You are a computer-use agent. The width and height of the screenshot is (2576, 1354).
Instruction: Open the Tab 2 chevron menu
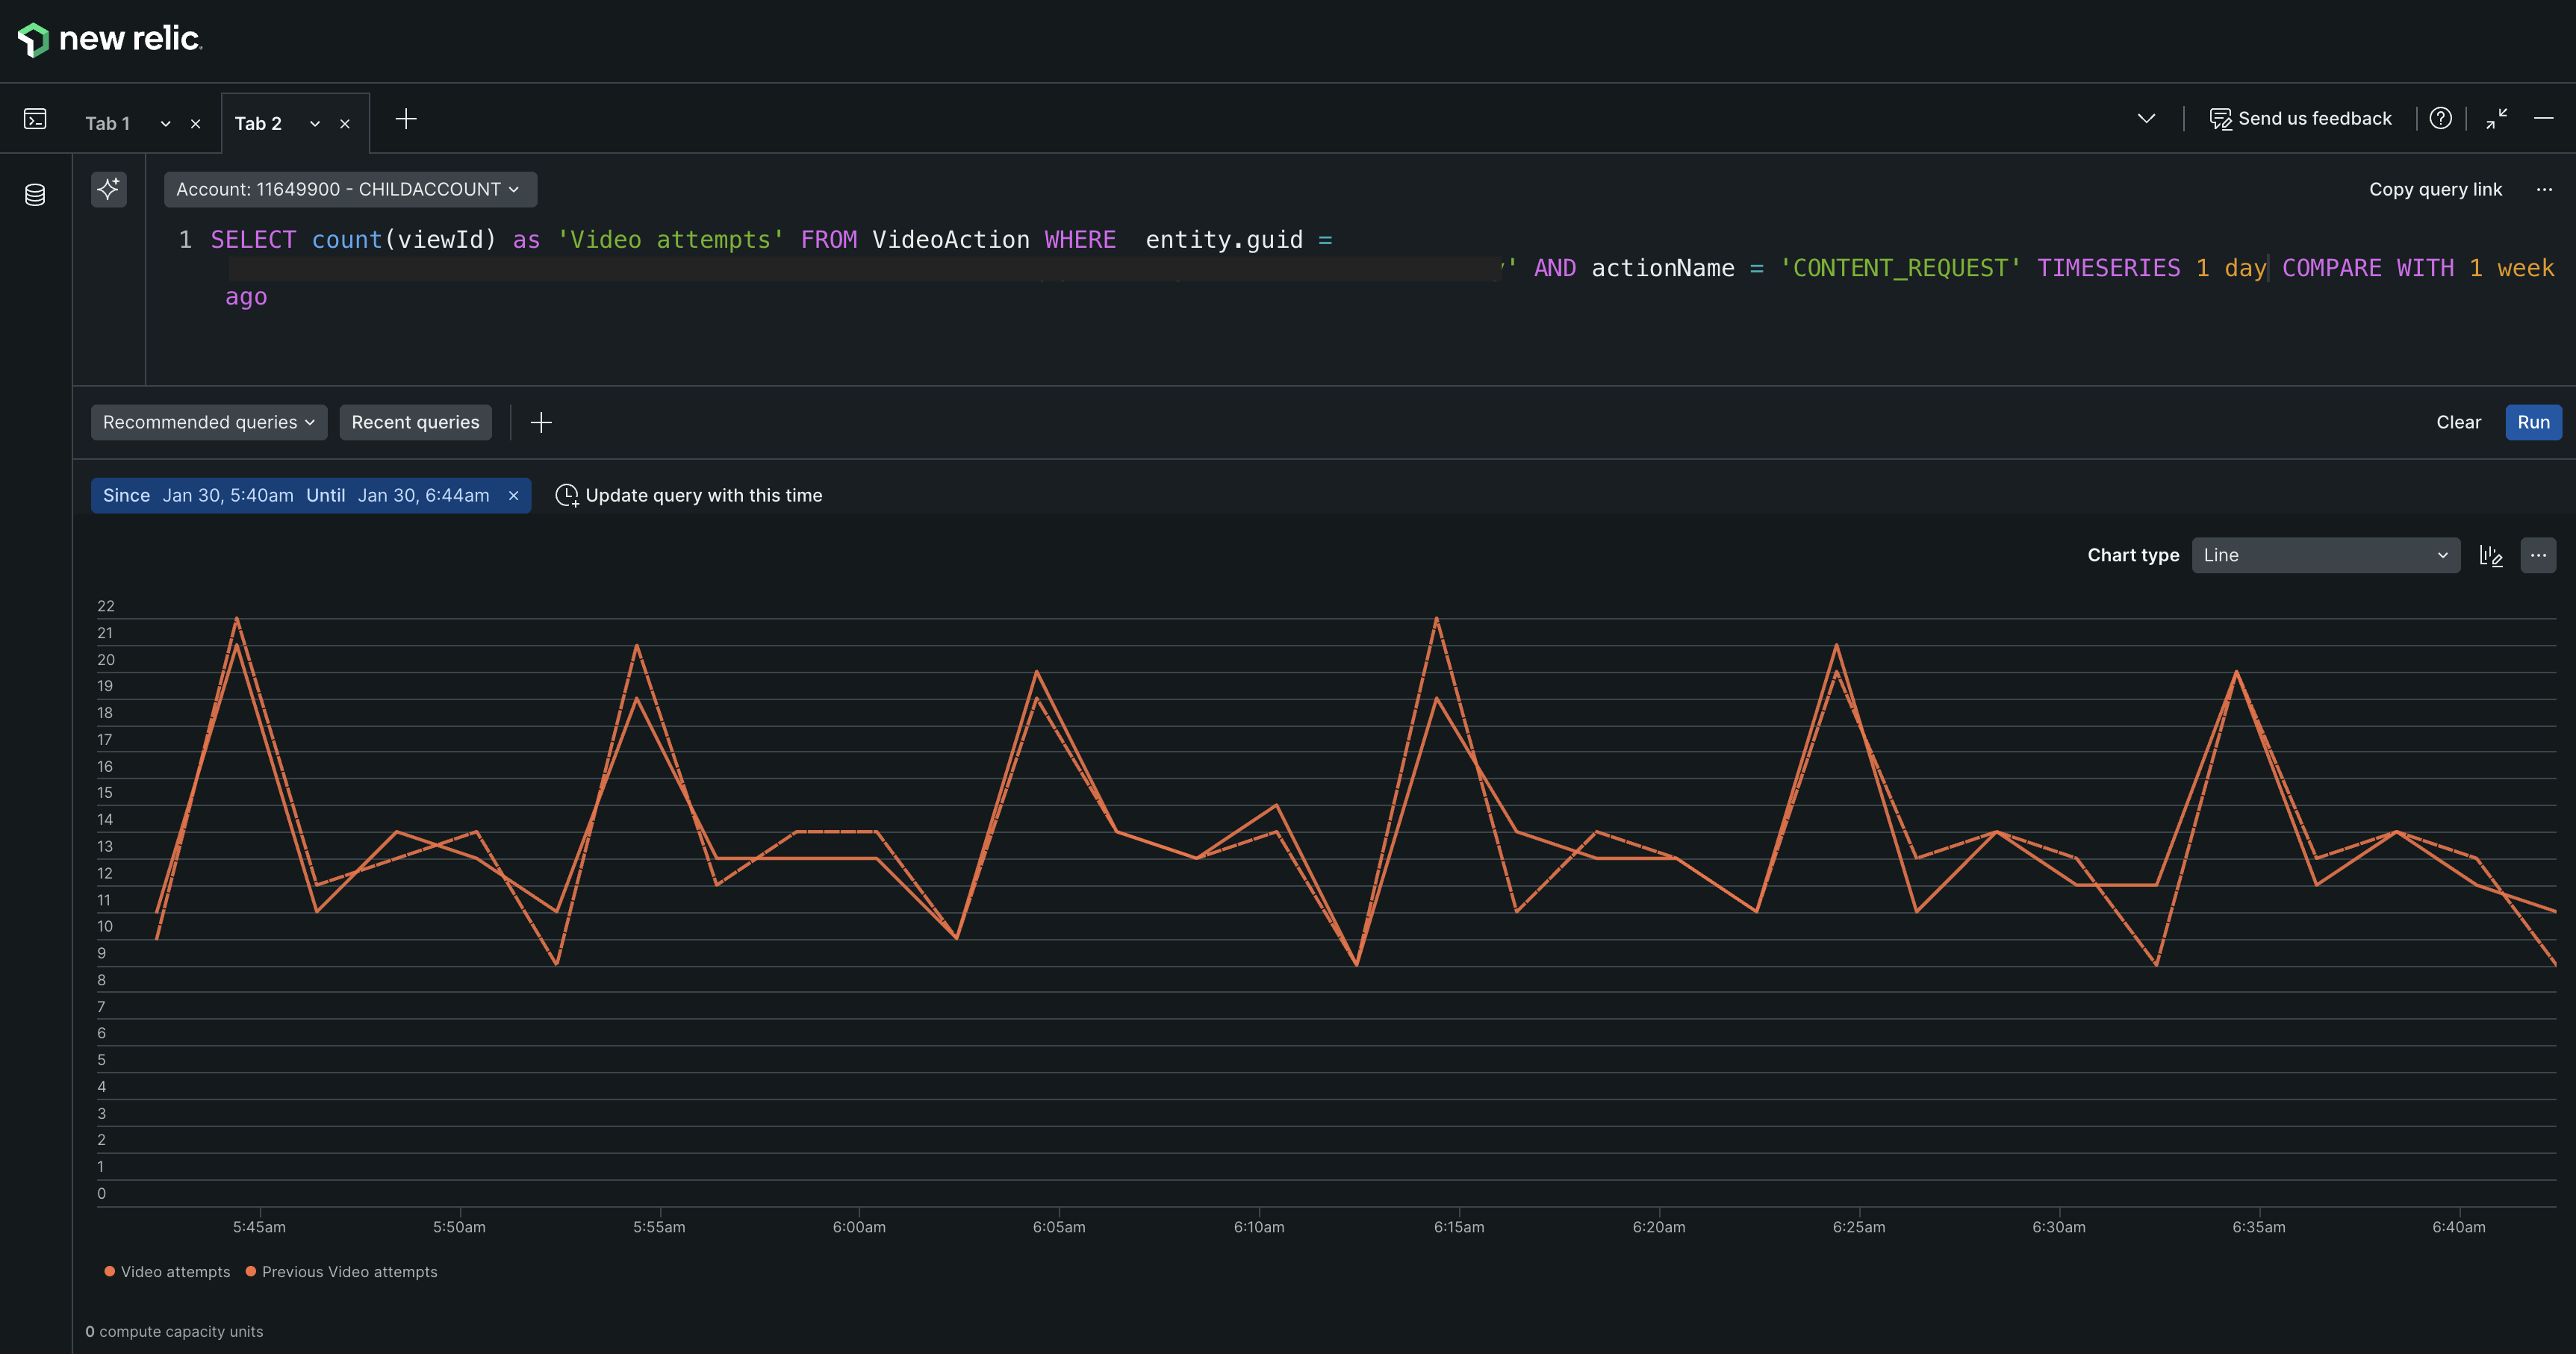(x=315, y=124)
